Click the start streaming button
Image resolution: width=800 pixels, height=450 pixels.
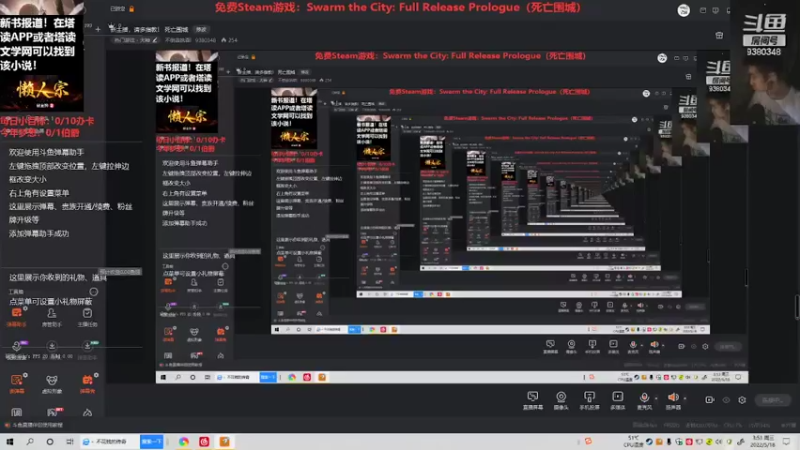pos(772,400)
